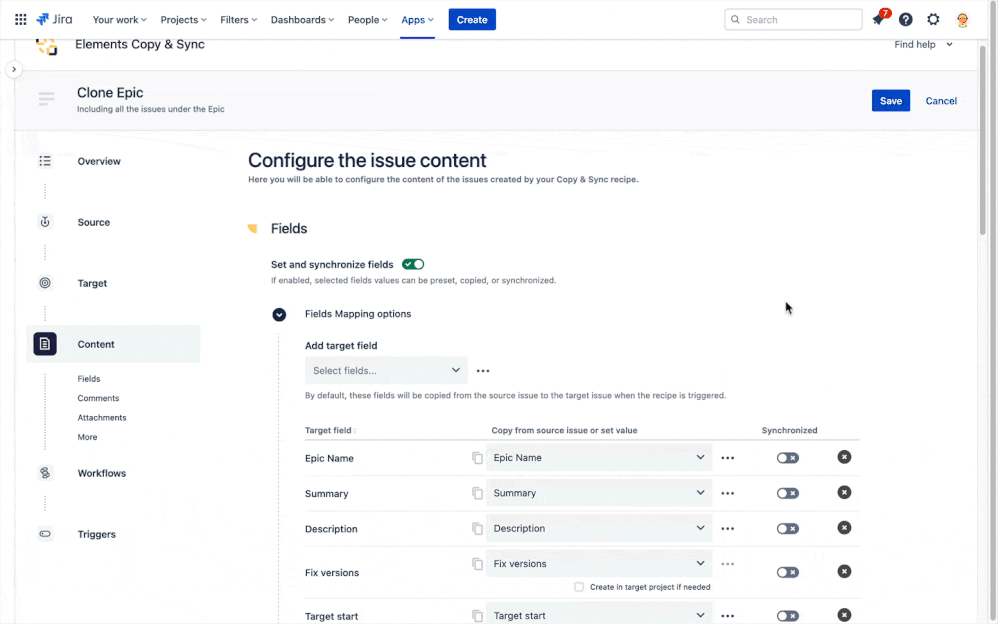The width and height of the screenshot is (998, 624).
Task: Check Create in target project if needed
Action: 579,587
